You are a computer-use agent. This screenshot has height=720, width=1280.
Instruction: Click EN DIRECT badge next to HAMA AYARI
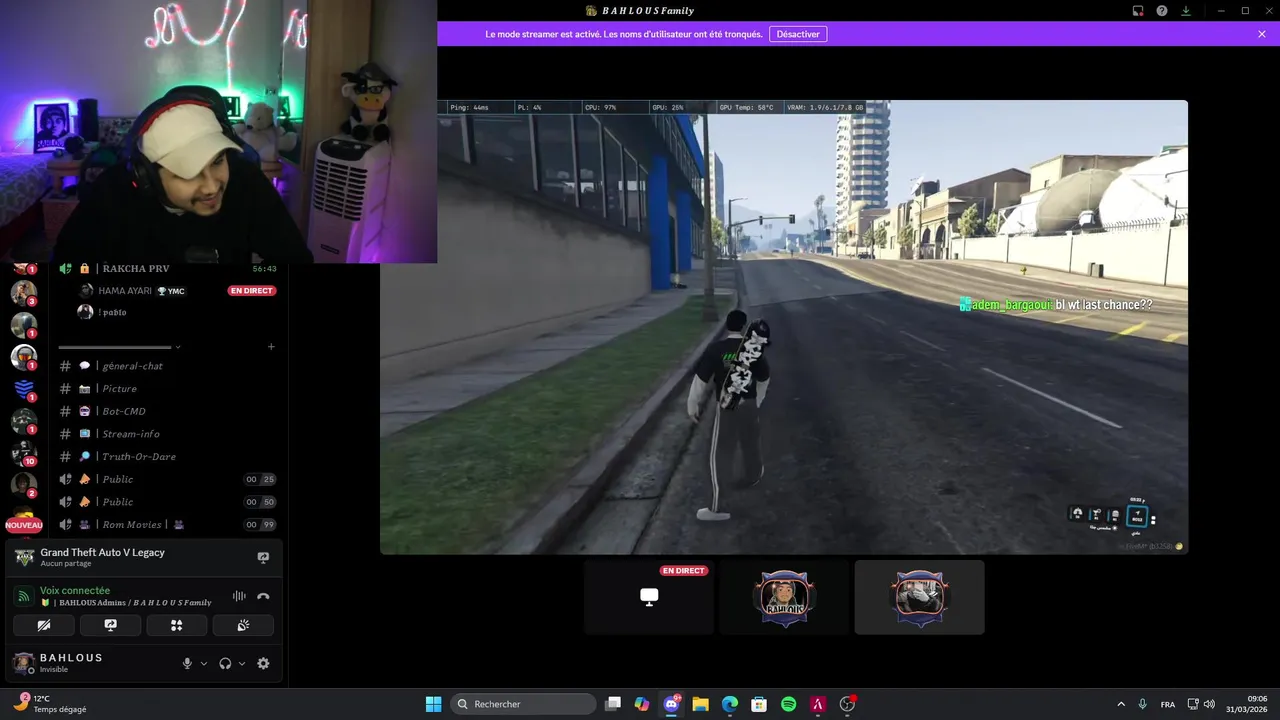pyautogui.click(x=252, y=291)
